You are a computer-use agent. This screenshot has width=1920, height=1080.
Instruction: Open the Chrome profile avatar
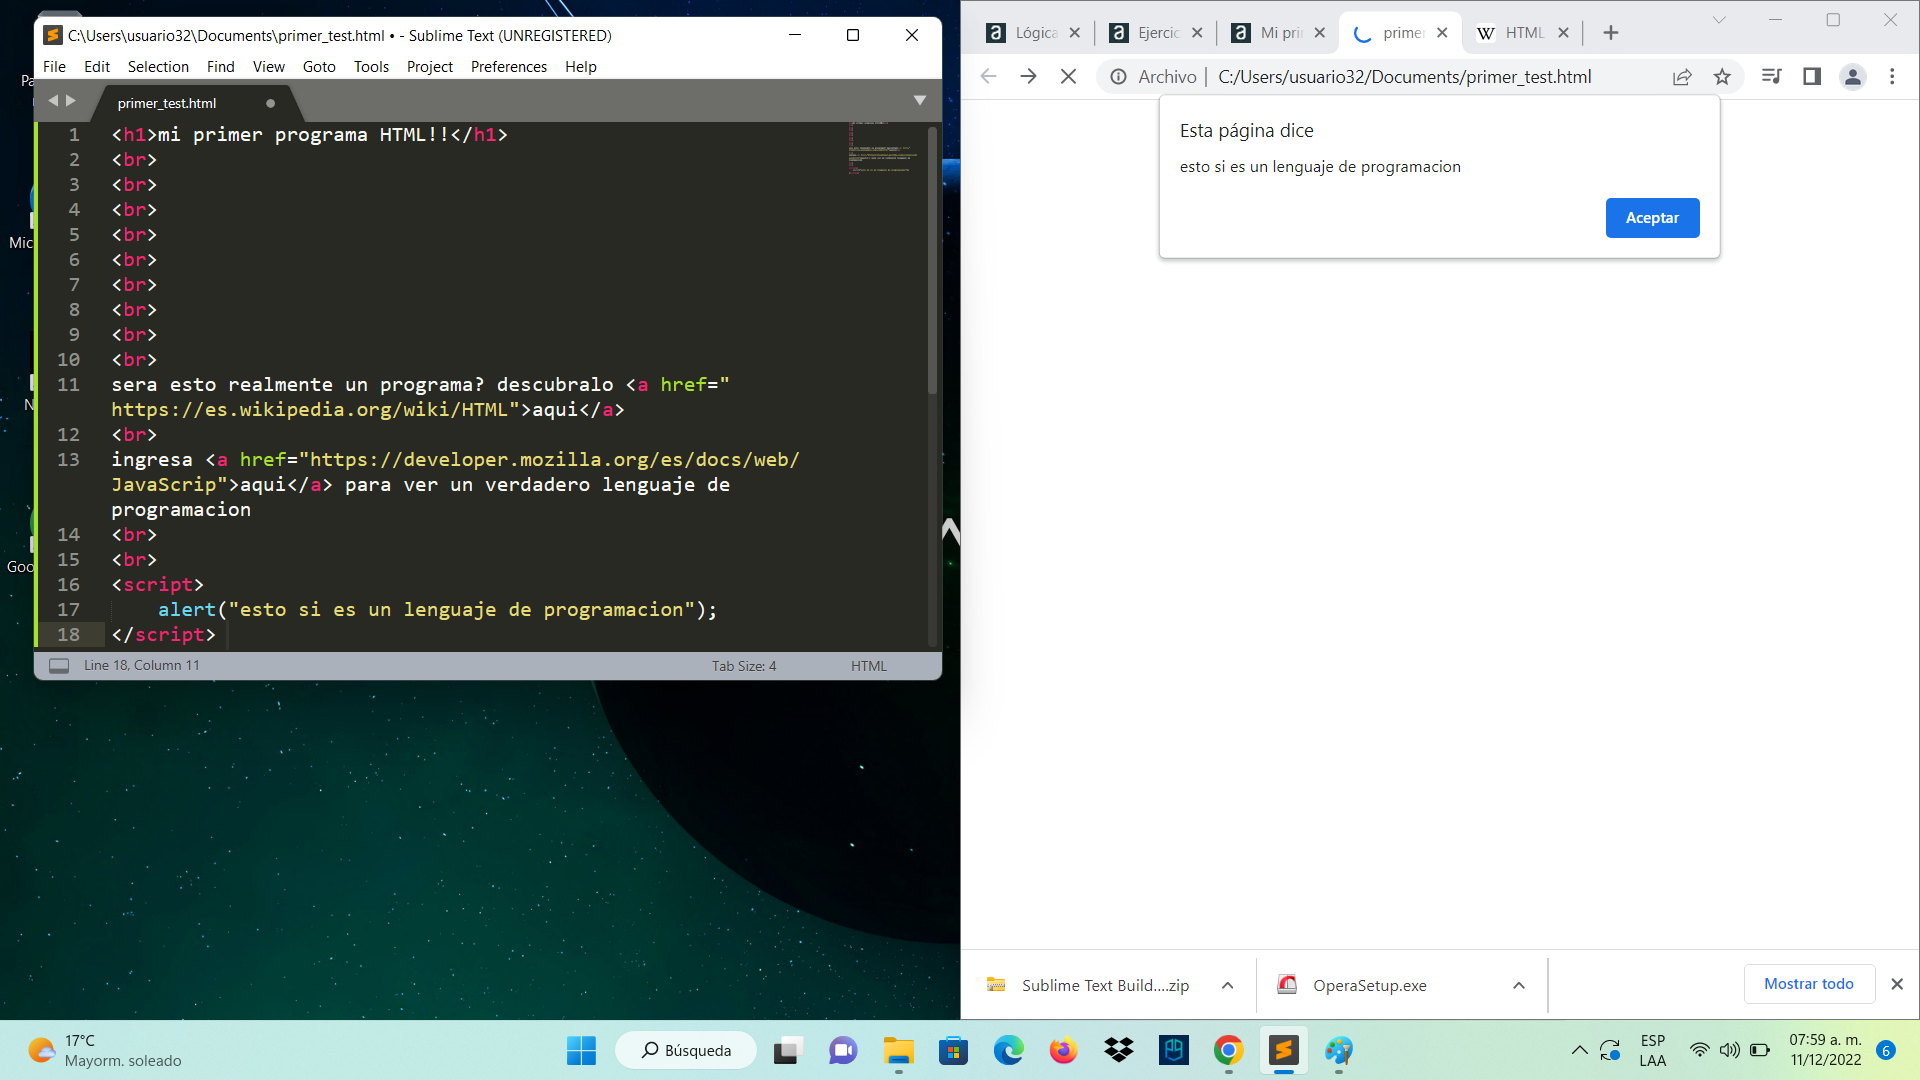1853,77
